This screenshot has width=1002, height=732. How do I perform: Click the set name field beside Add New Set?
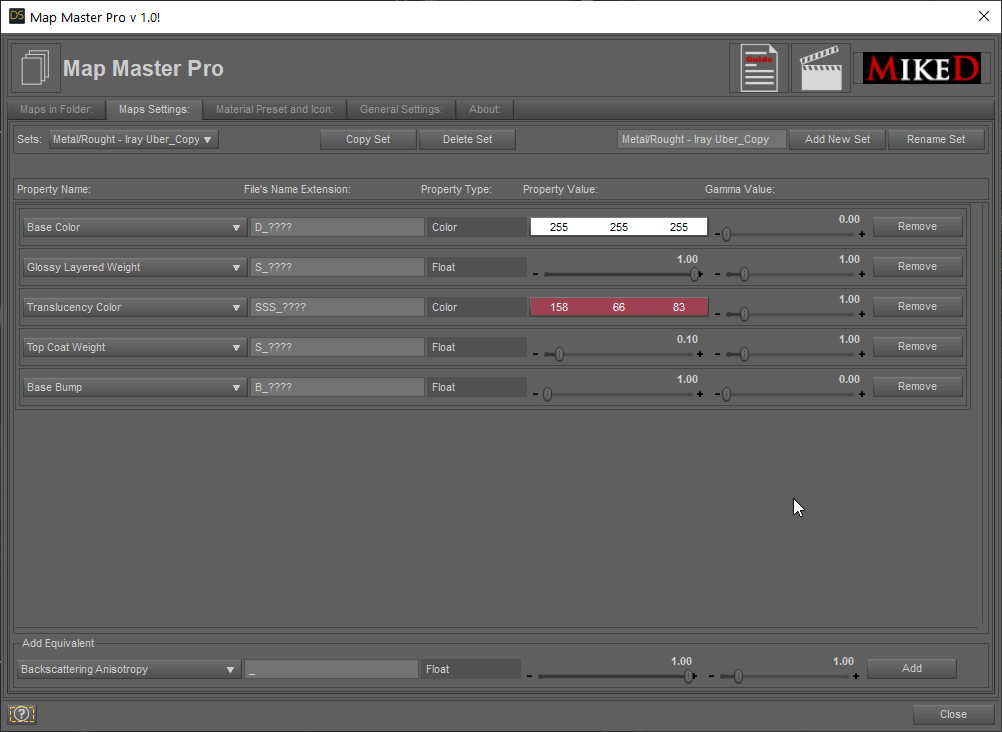click(x=702, y=139)
